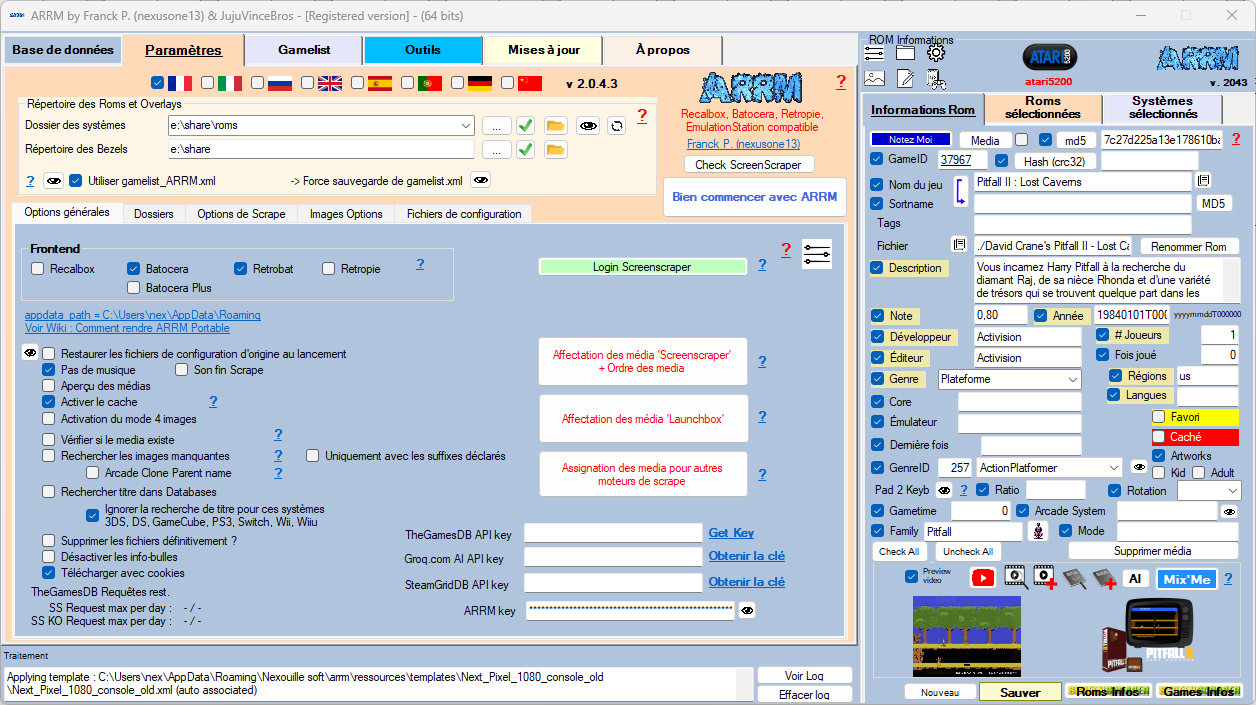This screenshot has width=1256, height=705.
Task: Select the English UK flag language checkbox
Action: (307, 82)
